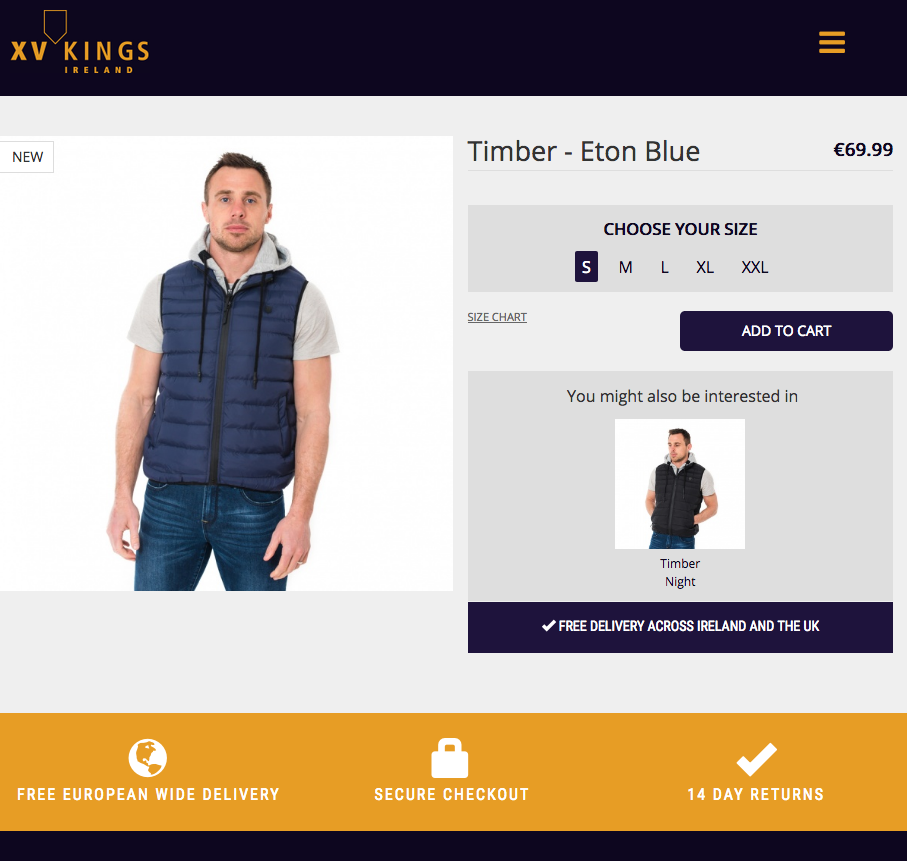This screenshot has height=861, width=907.
Task: Click the Secure Checkout label
Action: (x=451, y=794)
